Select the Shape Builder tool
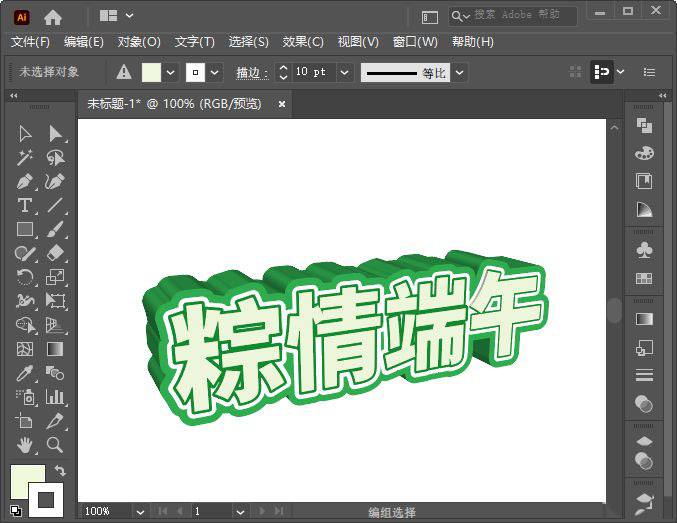The height and width of the screenshot is (523, 677). [25, 325]
